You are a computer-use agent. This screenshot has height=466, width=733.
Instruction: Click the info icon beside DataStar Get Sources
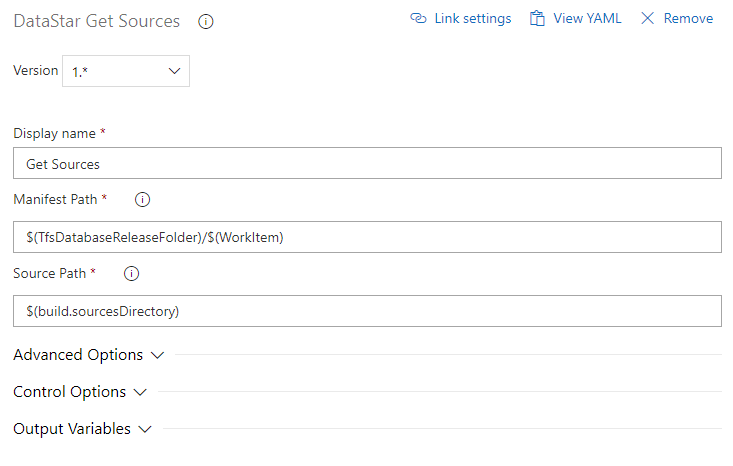coord(206,21)
